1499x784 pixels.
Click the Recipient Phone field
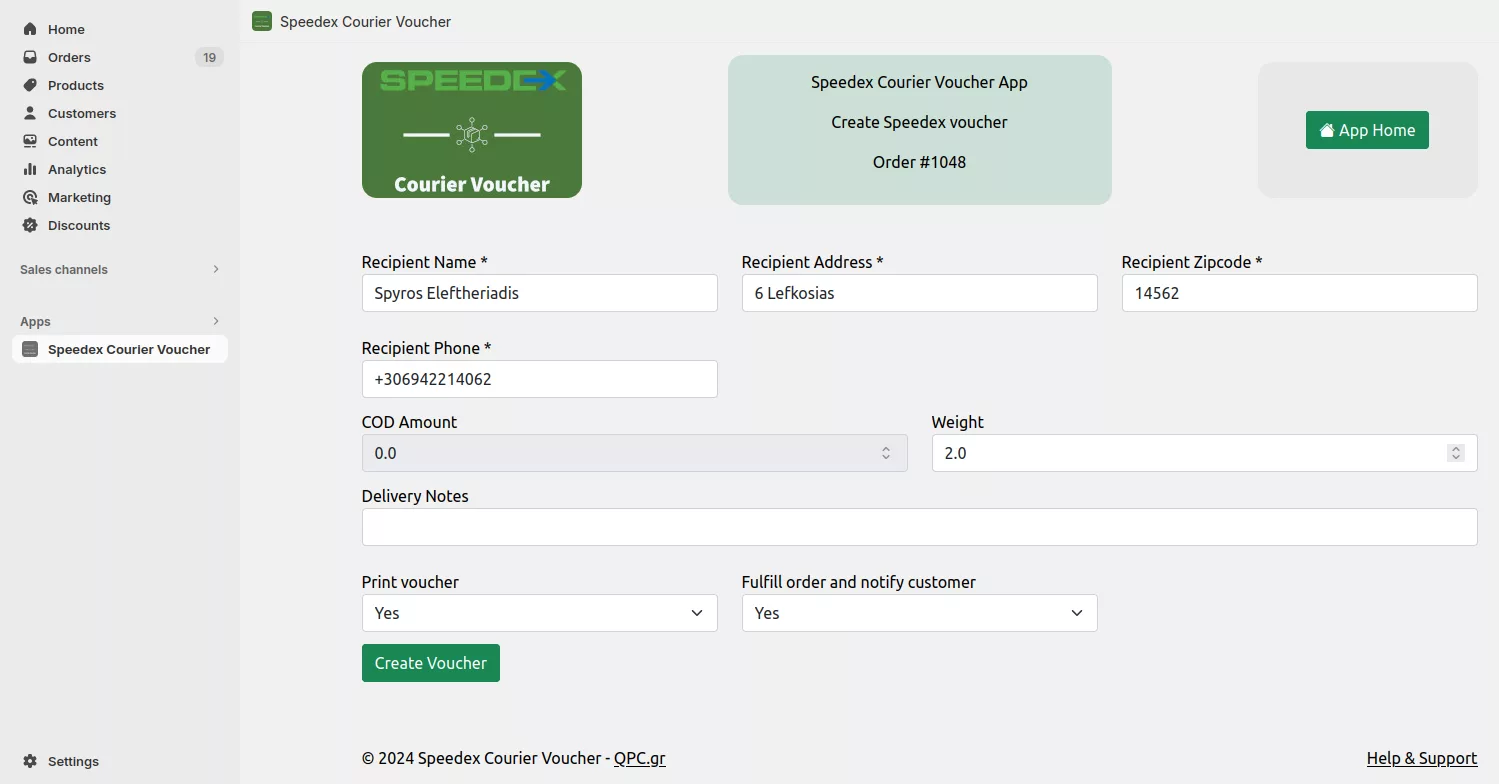pos(540,379)
